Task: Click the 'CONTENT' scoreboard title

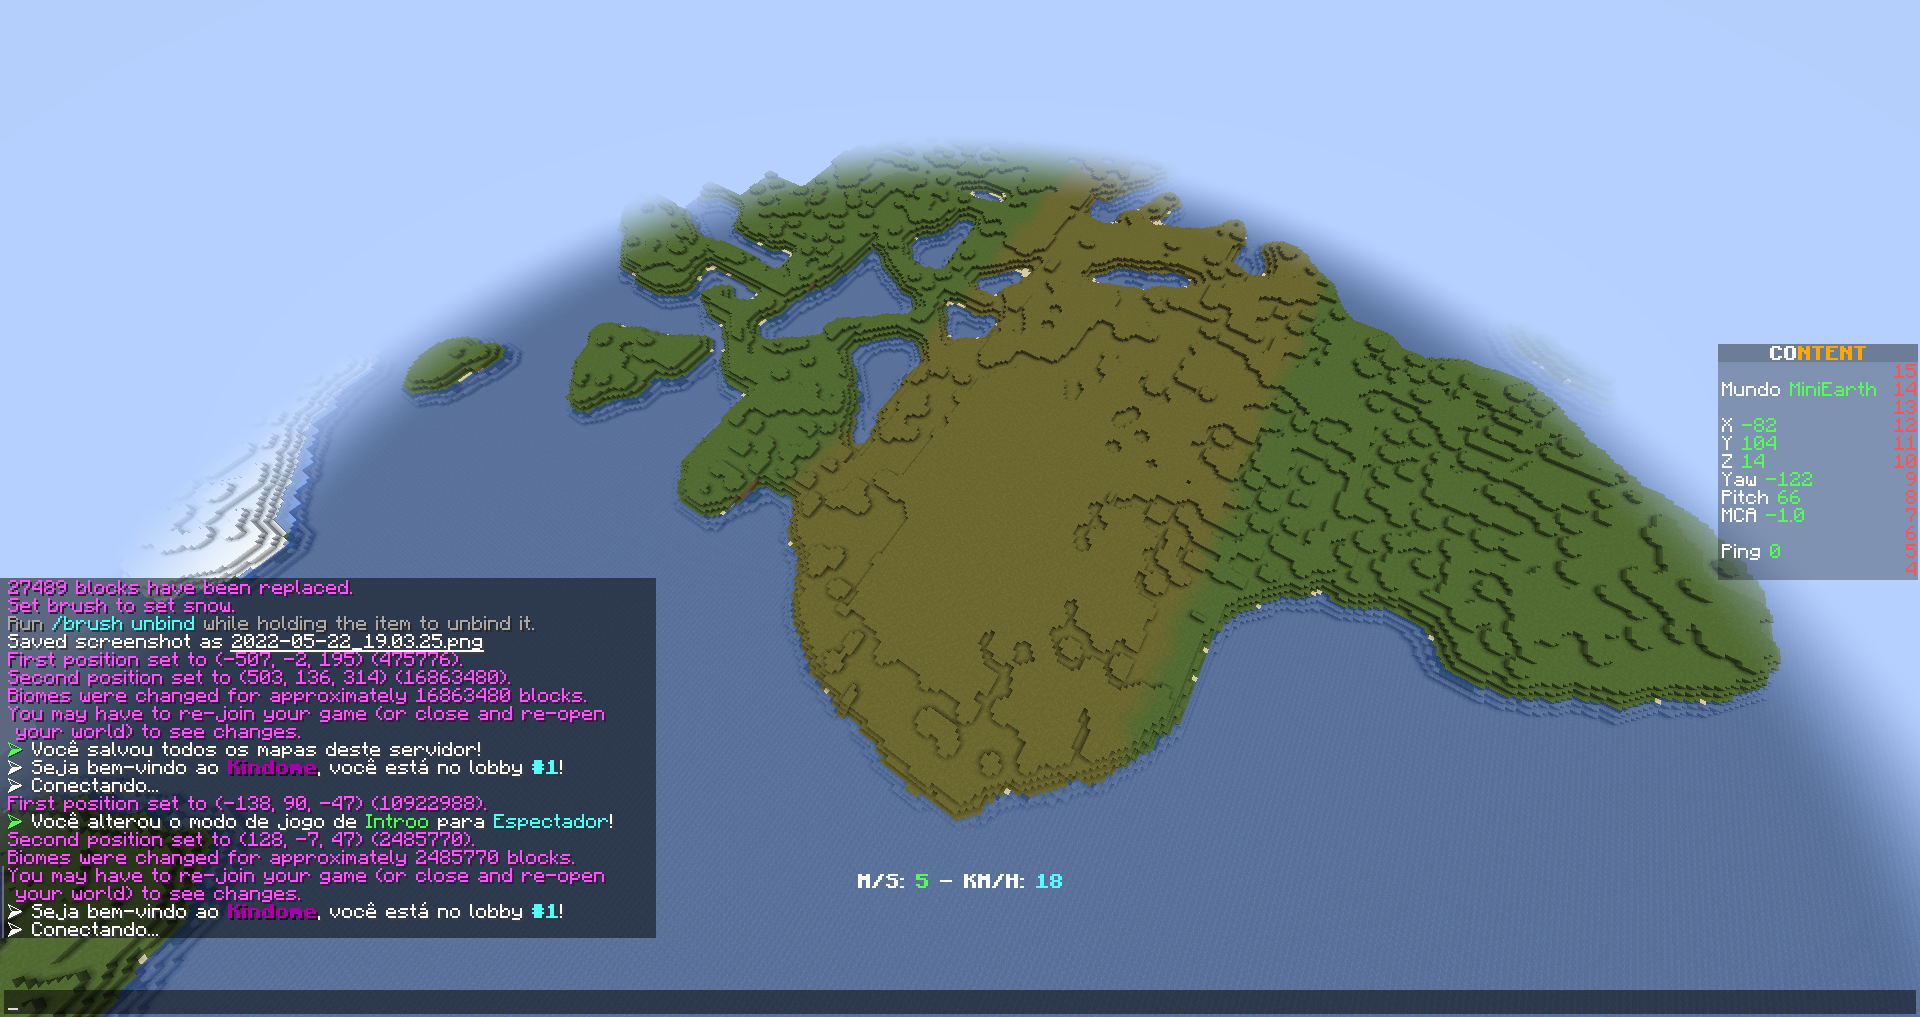Action: coord(1817,353)
